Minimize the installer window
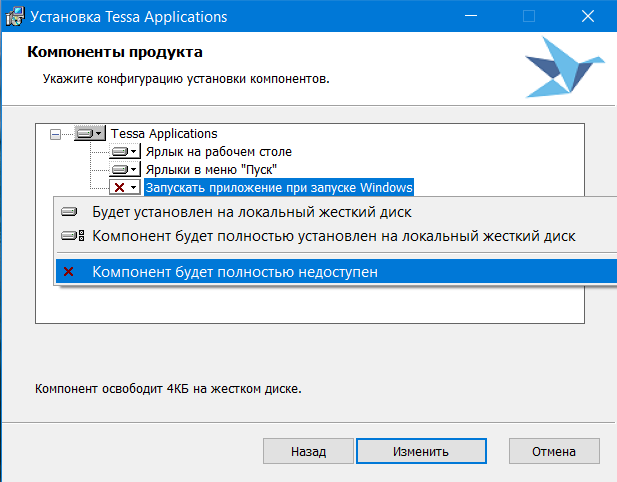The width and height of the screenshot is (617, 482). [471, 16]
